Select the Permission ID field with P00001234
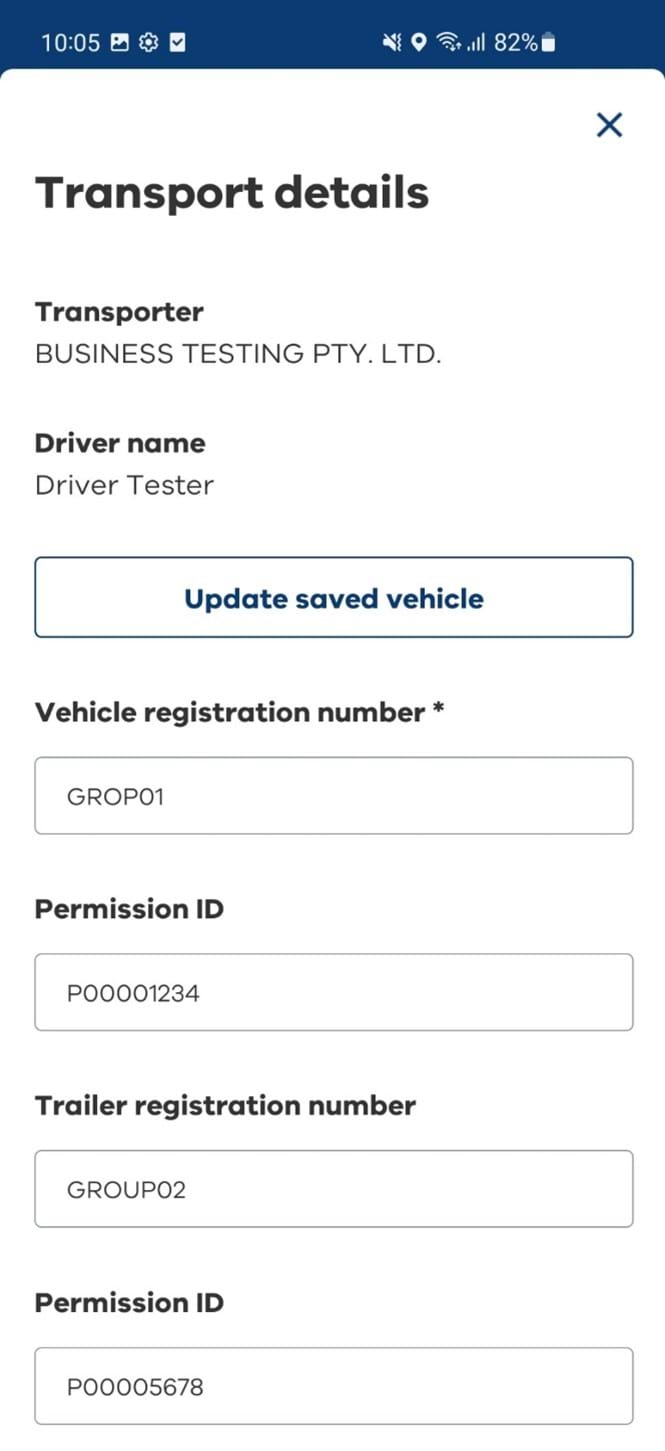This screenshot has height=1451, width=665. 334,992
